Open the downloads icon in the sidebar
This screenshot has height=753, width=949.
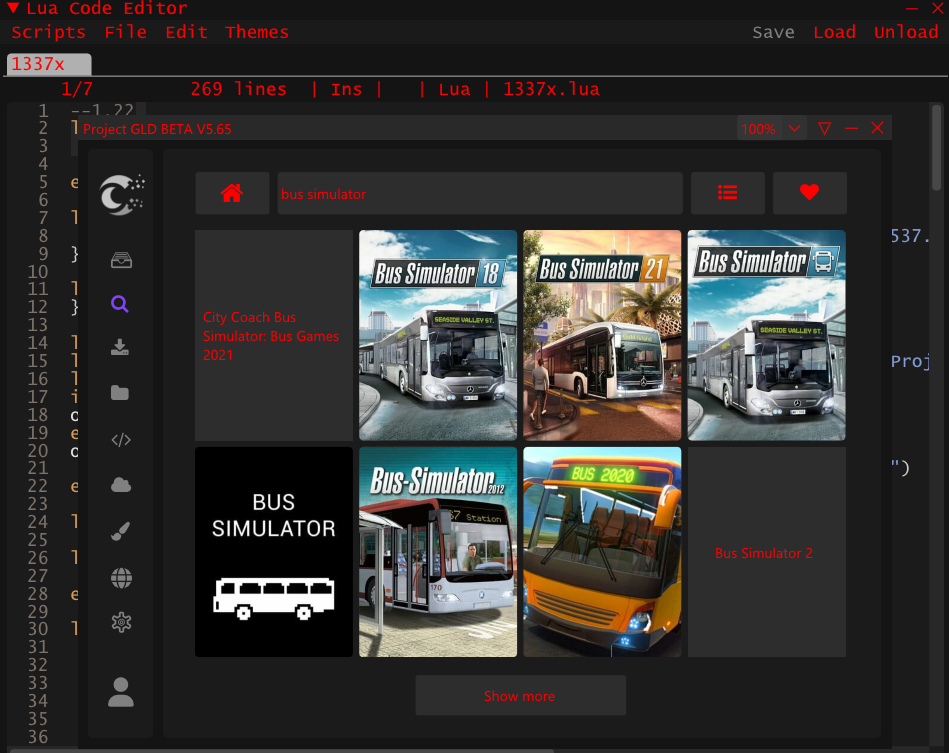point(120,347)
